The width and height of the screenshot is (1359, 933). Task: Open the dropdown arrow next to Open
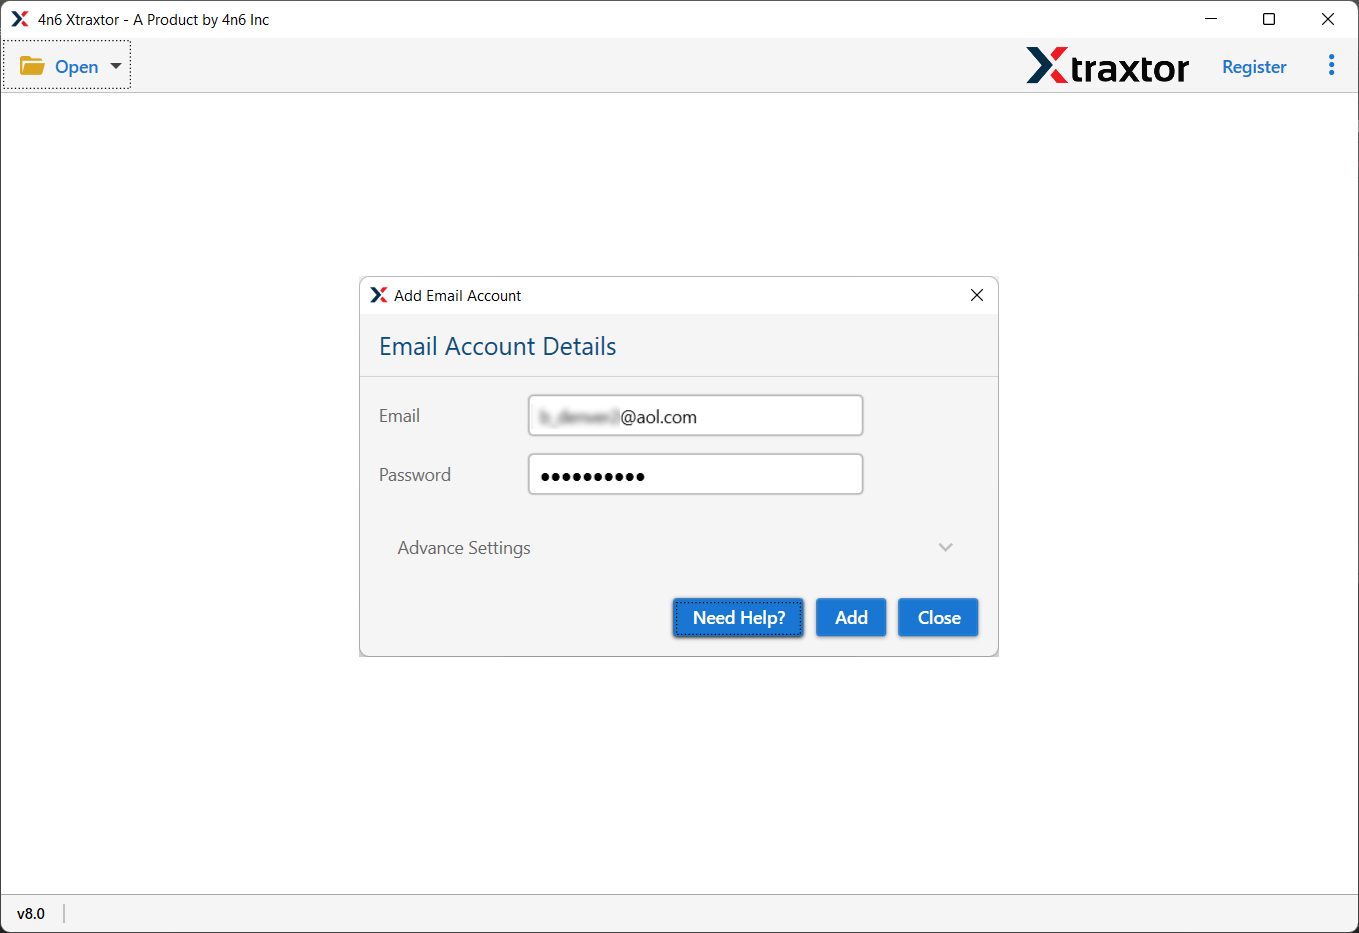click(x=115, y=66)
